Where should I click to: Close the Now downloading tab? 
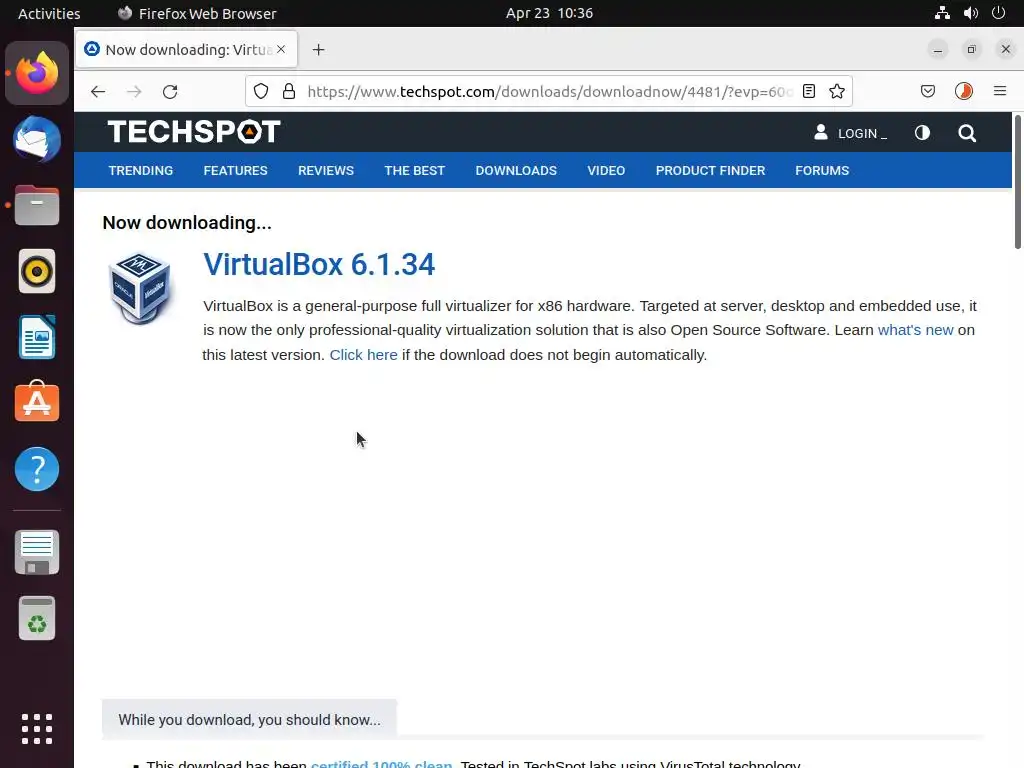pos(281,49)
